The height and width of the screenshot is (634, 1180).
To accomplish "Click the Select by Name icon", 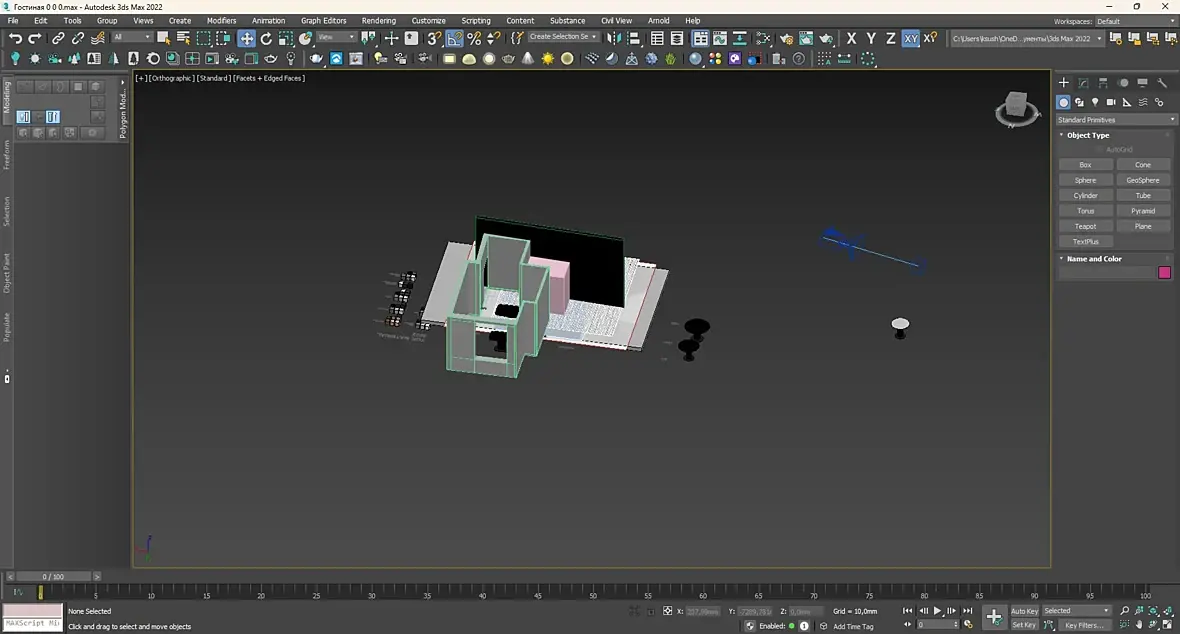I will point(183,38).
